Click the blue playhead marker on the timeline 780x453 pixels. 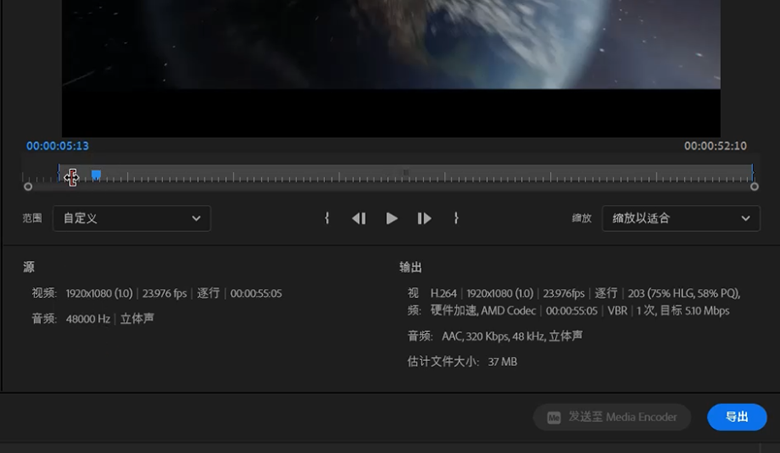point(96,175)
